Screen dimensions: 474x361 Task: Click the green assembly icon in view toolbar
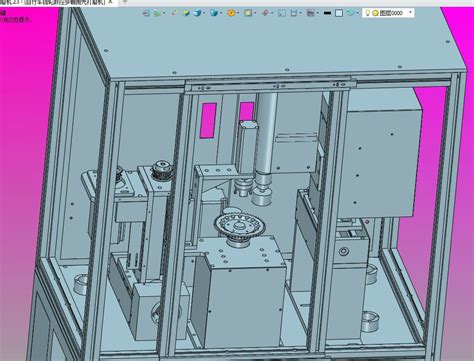tap(156, 13)
